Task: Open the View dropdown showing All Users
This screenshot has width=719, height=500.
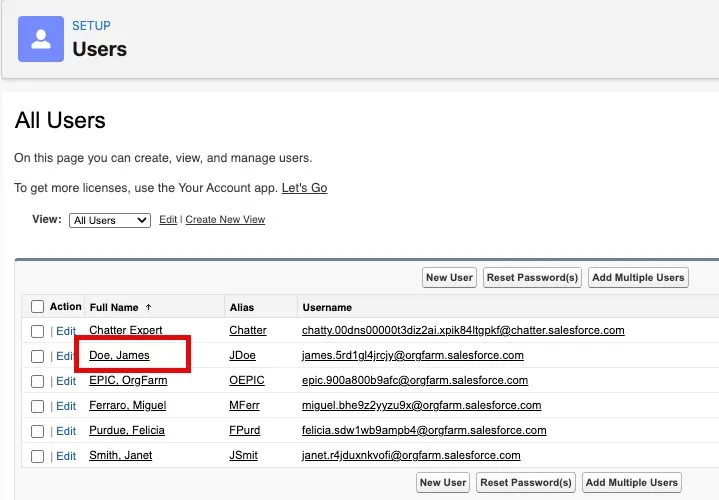Action: coord(110,220)
